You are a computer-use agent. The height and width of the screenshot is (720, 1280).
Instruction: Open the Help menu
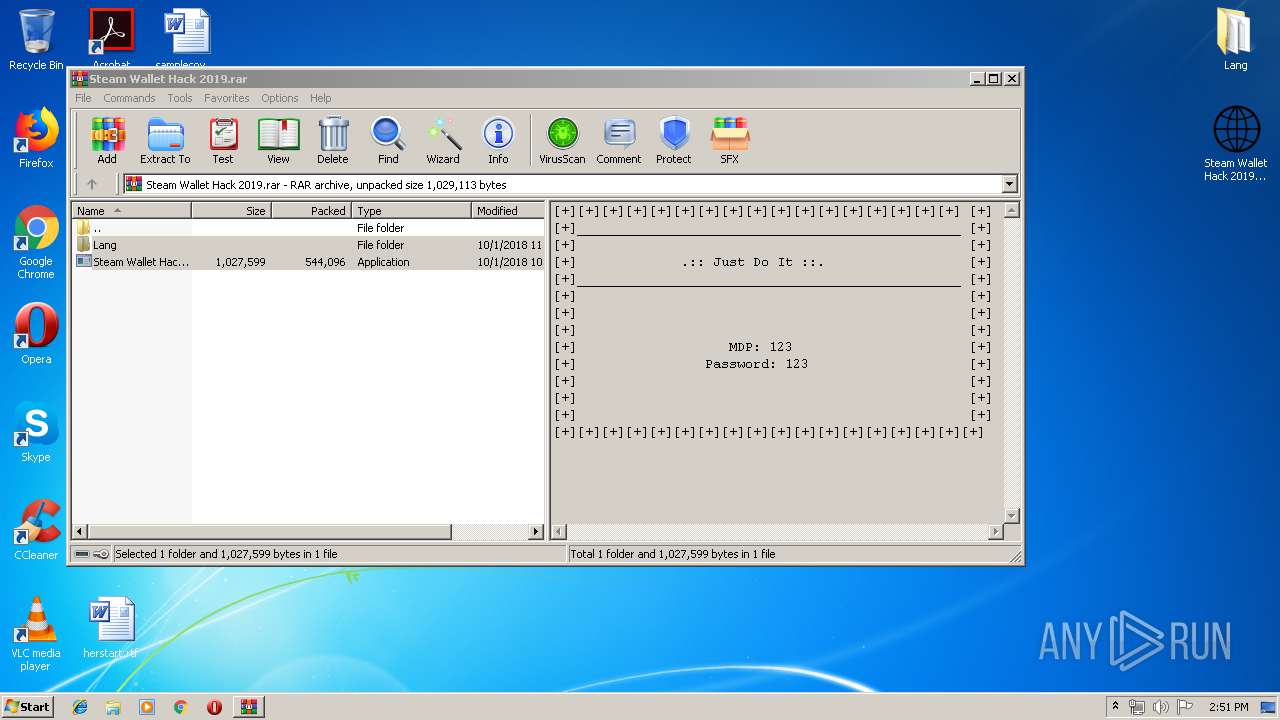pos(320,98)
